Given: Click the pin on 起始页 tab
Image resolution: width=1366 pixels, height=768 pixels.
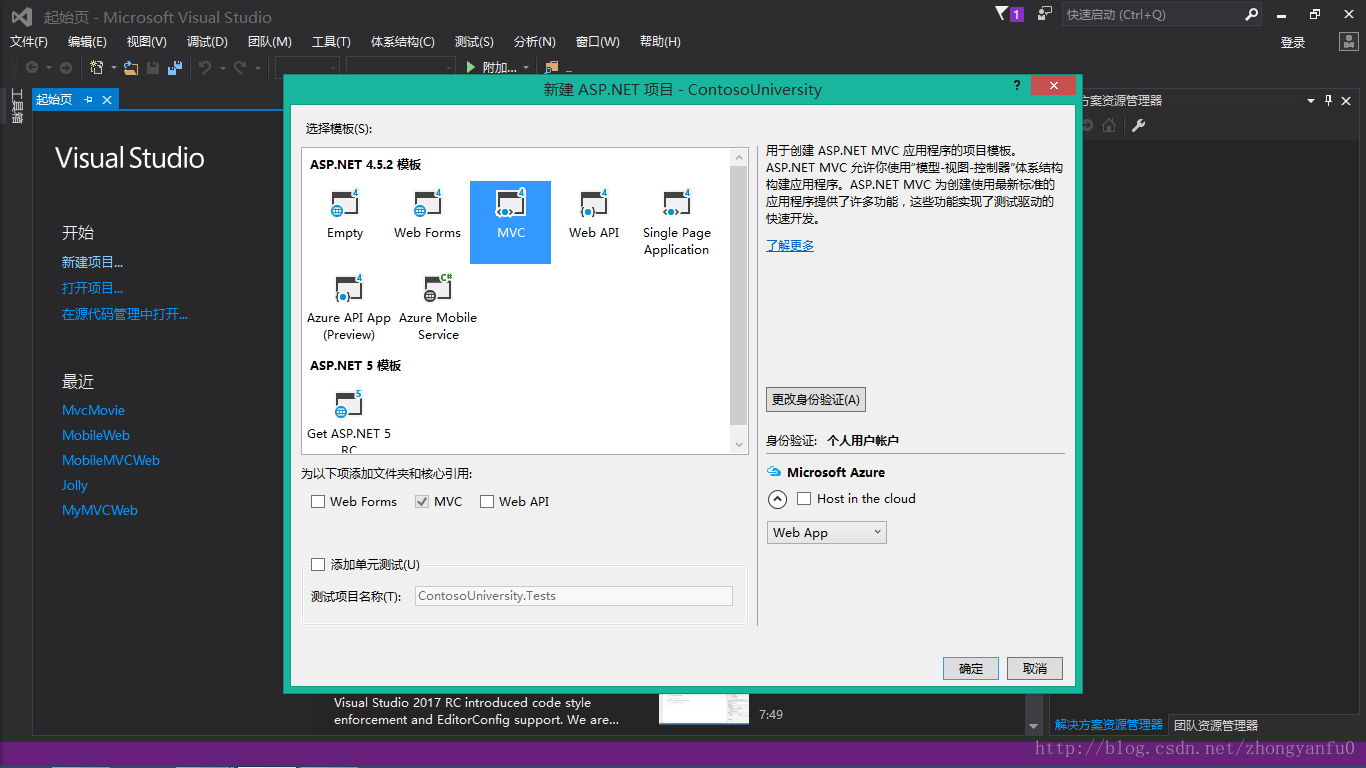Looking at the screenshot, I should pos(88,99).
